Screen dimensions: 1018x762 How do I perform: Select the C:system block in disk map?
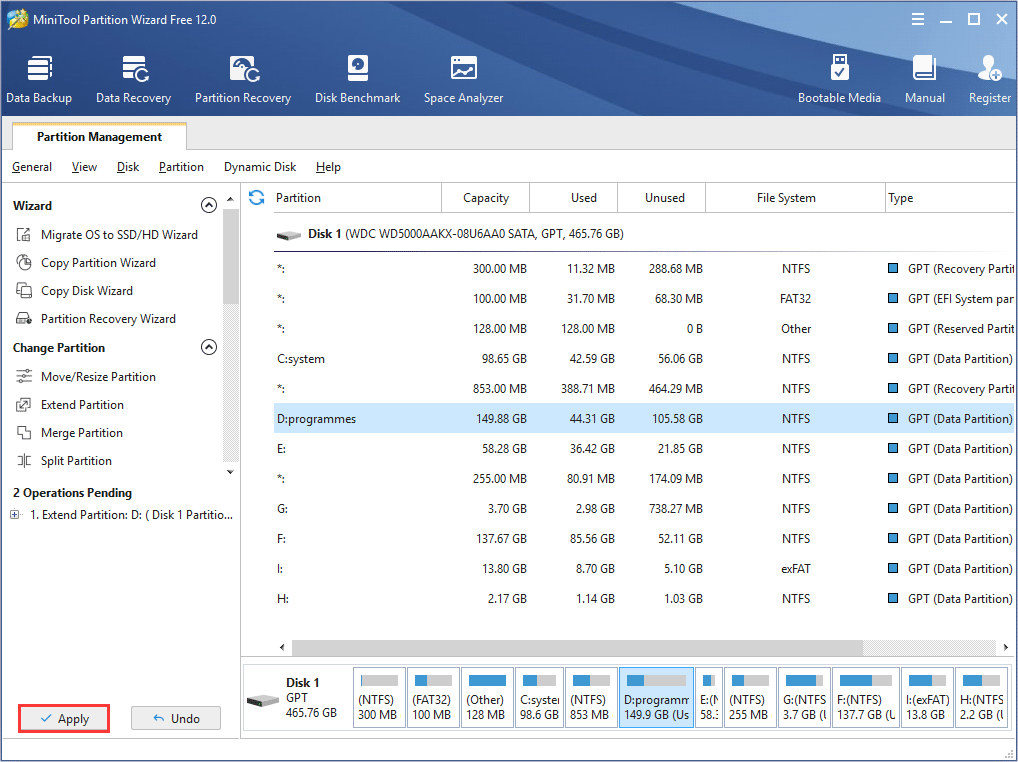click(540, 697)
